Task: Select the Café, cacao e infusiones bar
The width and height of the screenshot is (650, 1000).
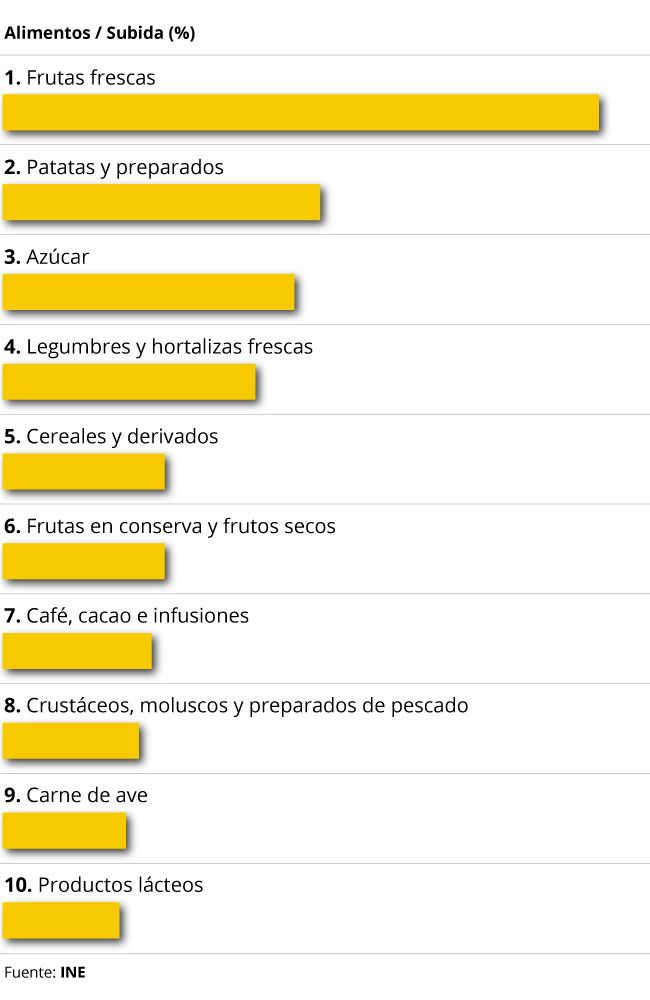Action: [x=77, y=651]
